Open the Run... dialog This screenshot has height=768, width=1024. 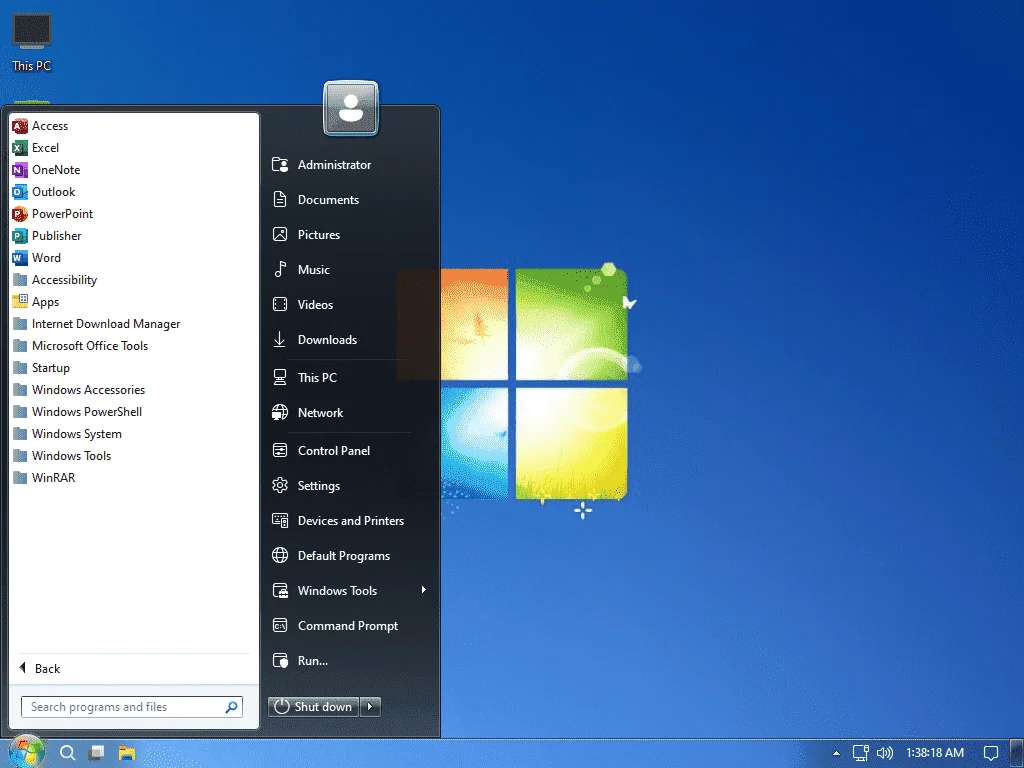349,661
